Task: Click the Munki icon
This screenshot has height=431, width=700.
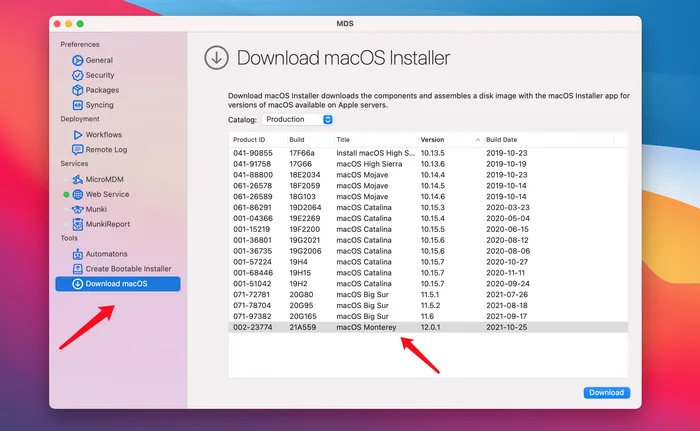Action: pyautogui.click(x=78, y=209)
